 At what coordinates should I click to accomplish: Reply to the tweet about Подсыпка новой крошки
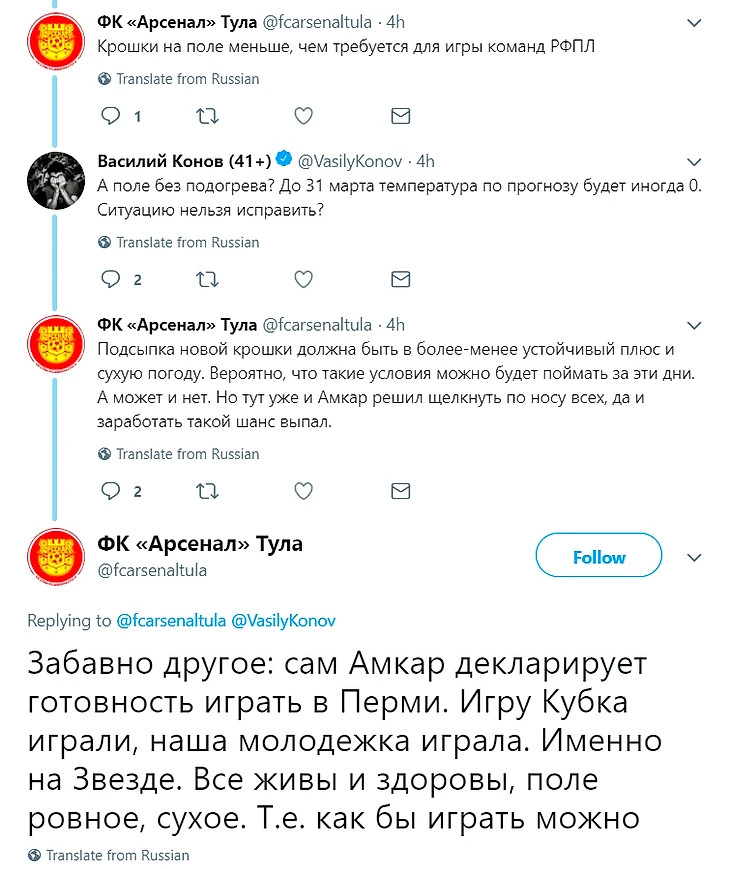[x=110, y=491]
